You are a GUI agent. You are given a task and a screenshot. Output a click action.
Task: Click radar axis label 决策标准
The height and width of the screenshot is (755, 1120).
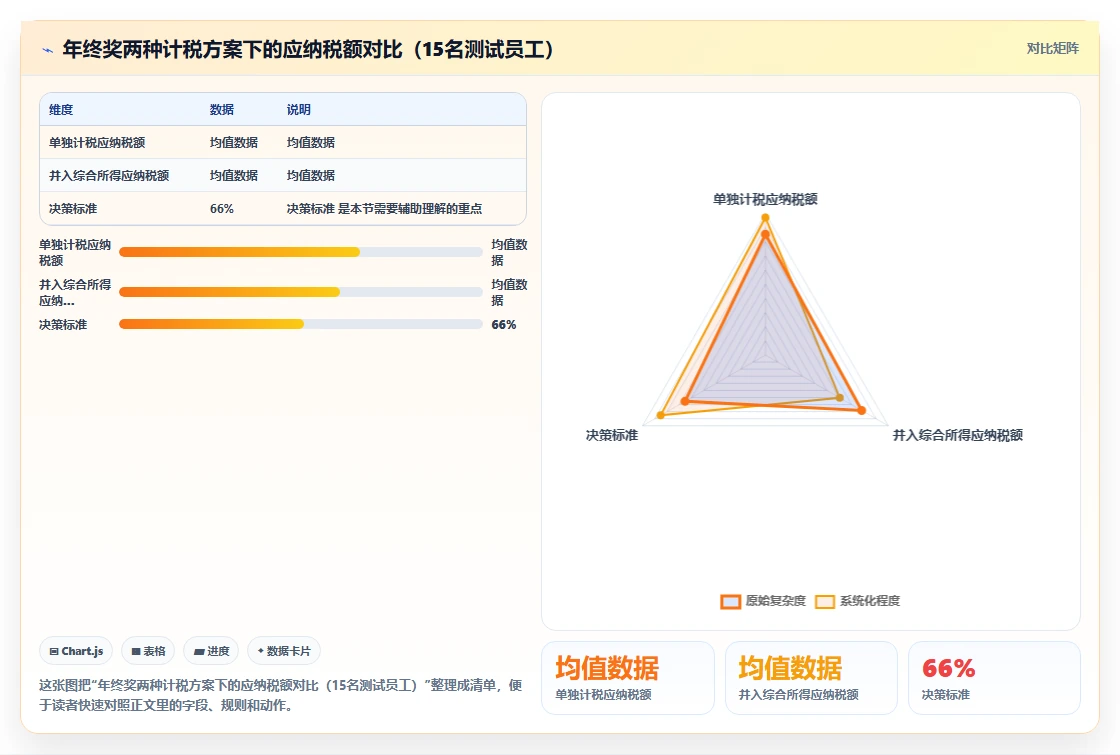tap(611, 435)
